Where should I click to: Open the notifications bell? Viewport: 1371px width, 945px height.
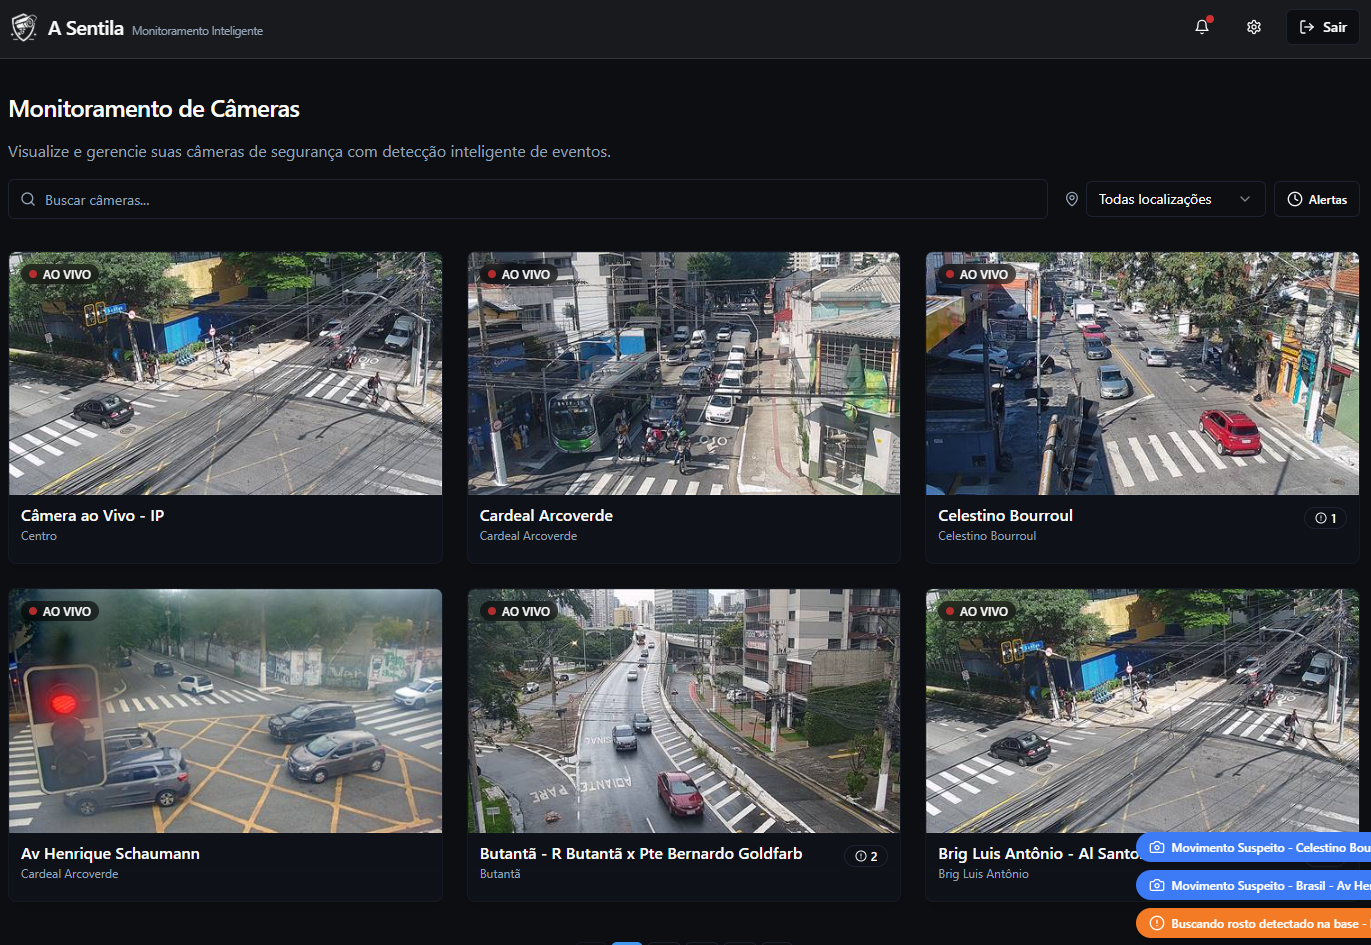[x=1202, y=27]
